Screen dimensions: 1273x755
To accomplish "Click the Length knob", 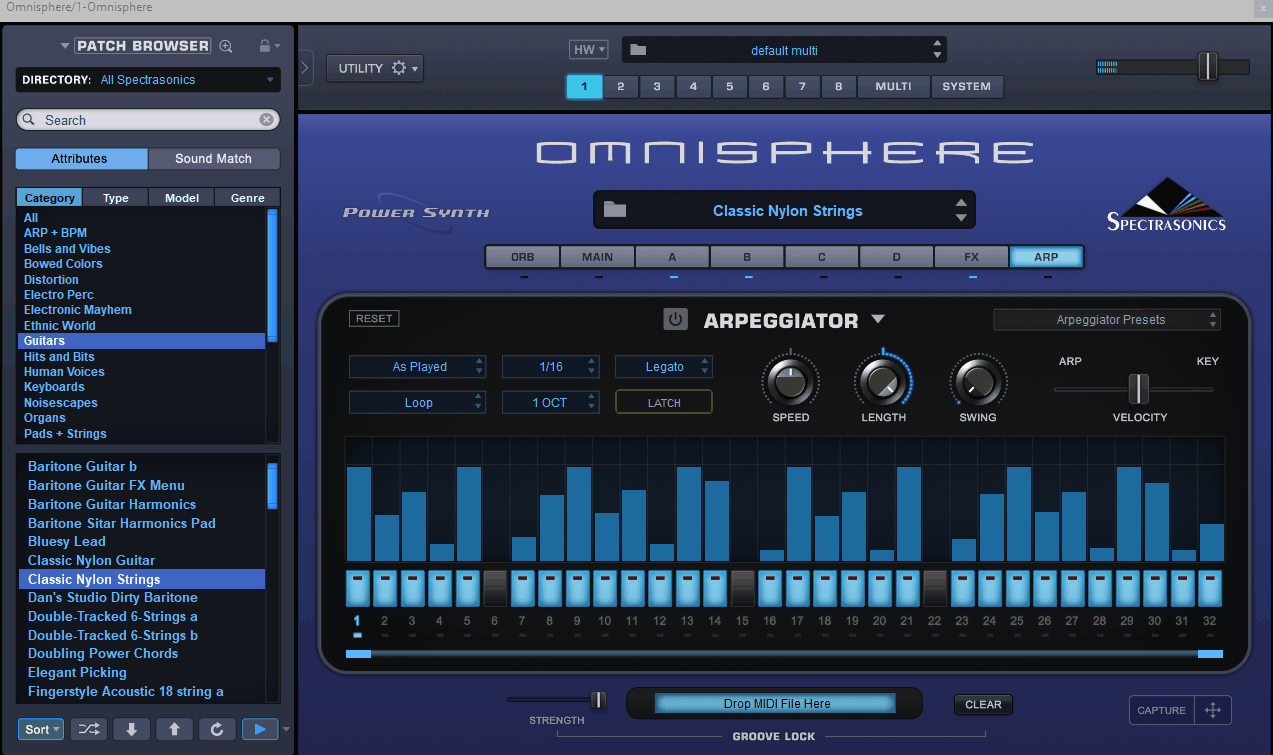I will point(883,382).
